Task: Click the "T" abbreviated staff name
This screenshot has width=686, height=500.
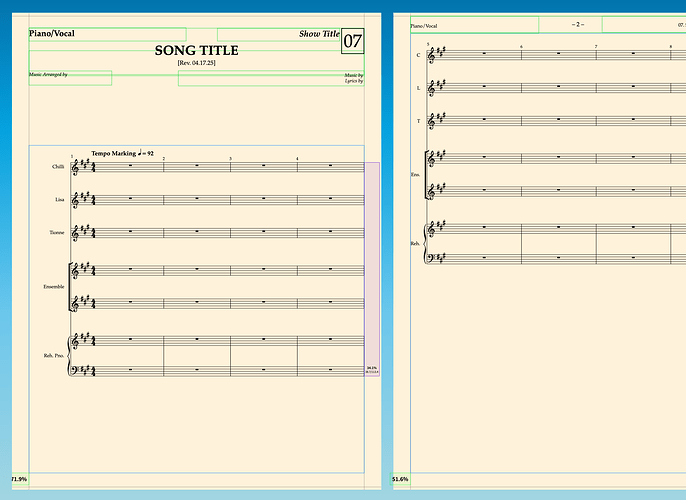Action: (418, 121)
